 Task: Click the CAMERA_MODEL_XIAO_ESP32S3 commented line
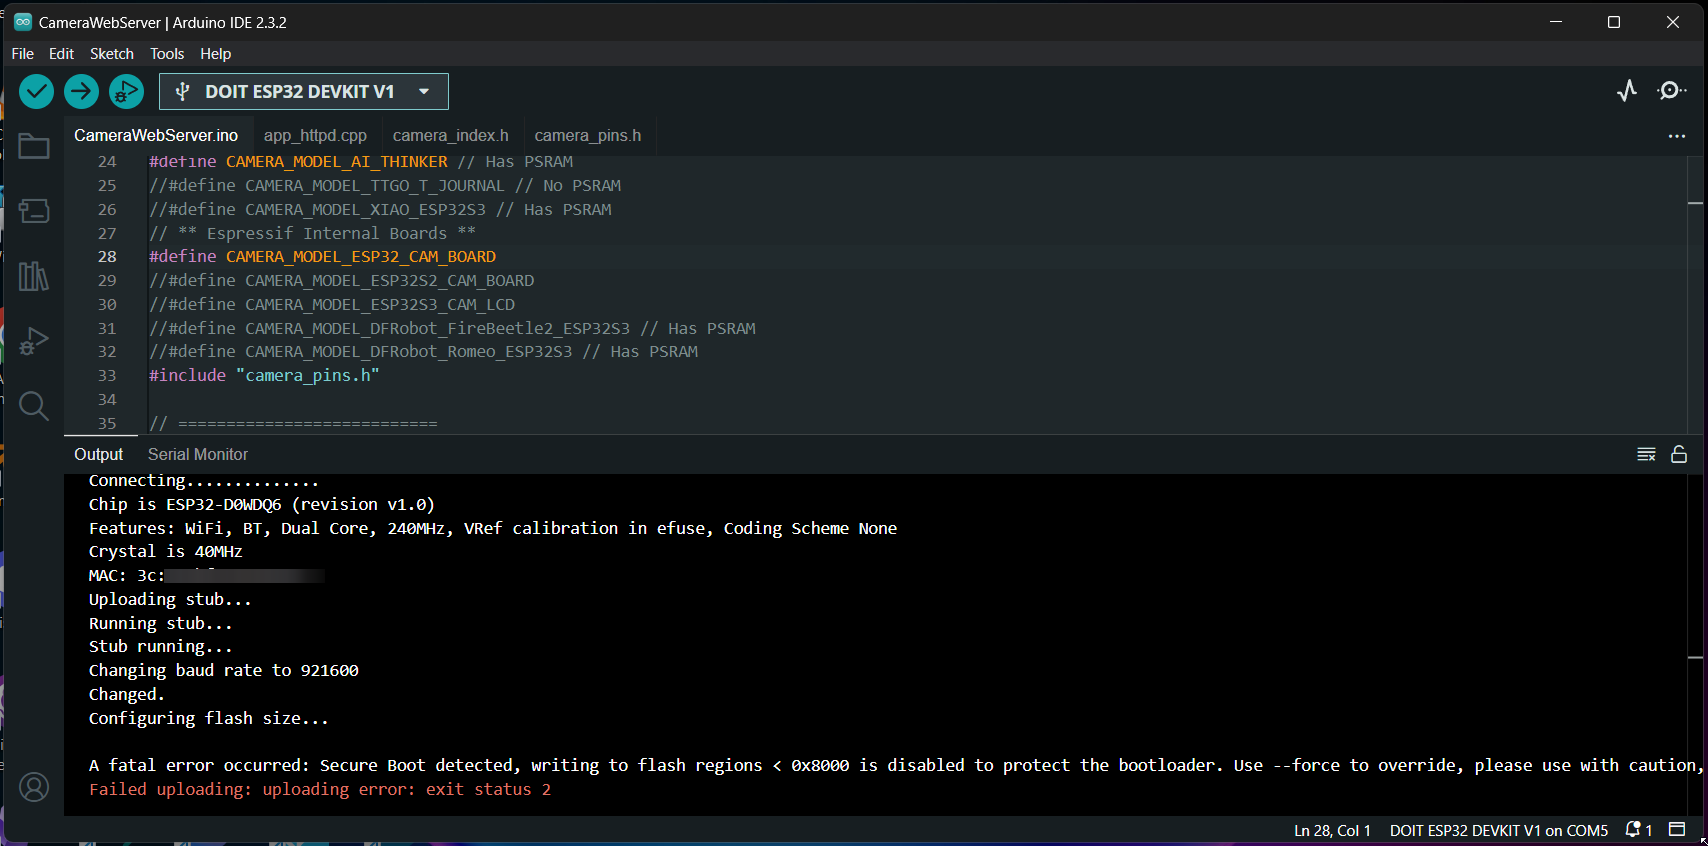tap(380, 210)
